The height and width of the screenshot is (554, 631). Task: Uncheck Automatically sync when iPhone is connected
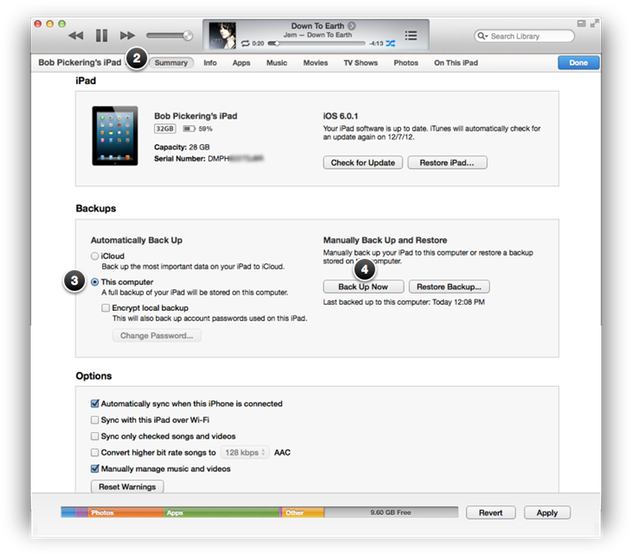tap(95, 404)
